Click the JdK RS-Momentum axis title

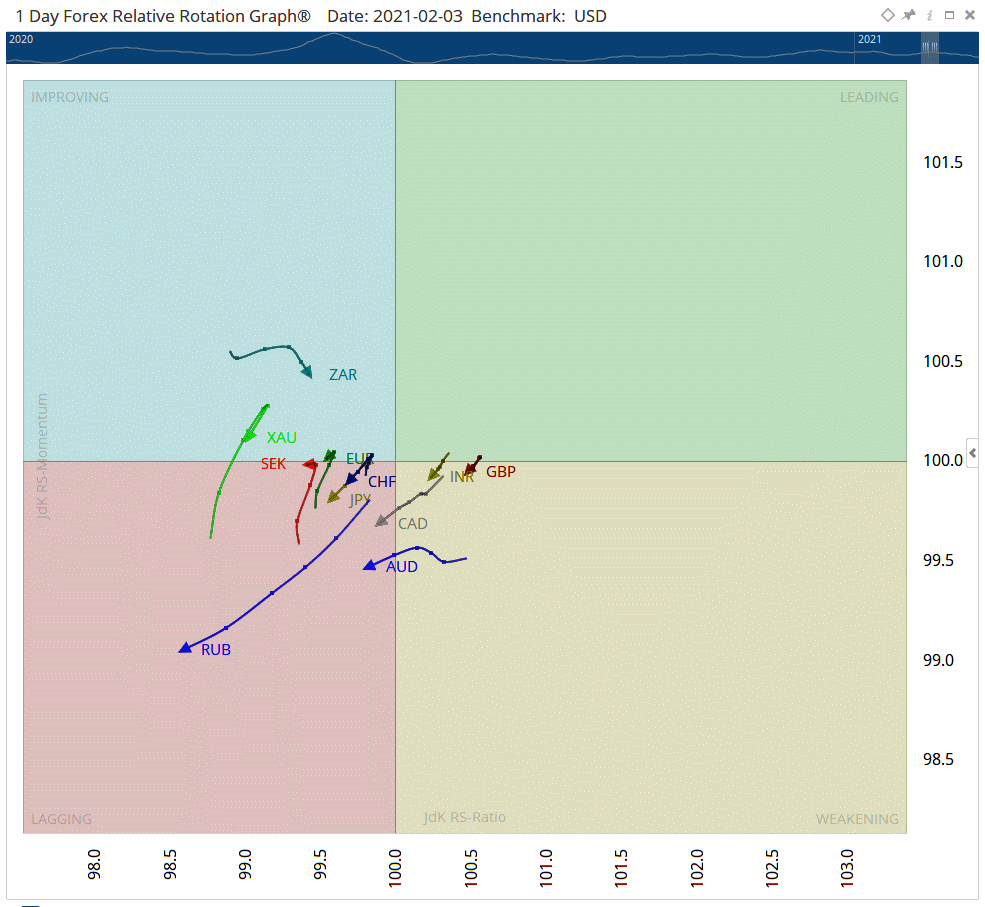point(42,456)
